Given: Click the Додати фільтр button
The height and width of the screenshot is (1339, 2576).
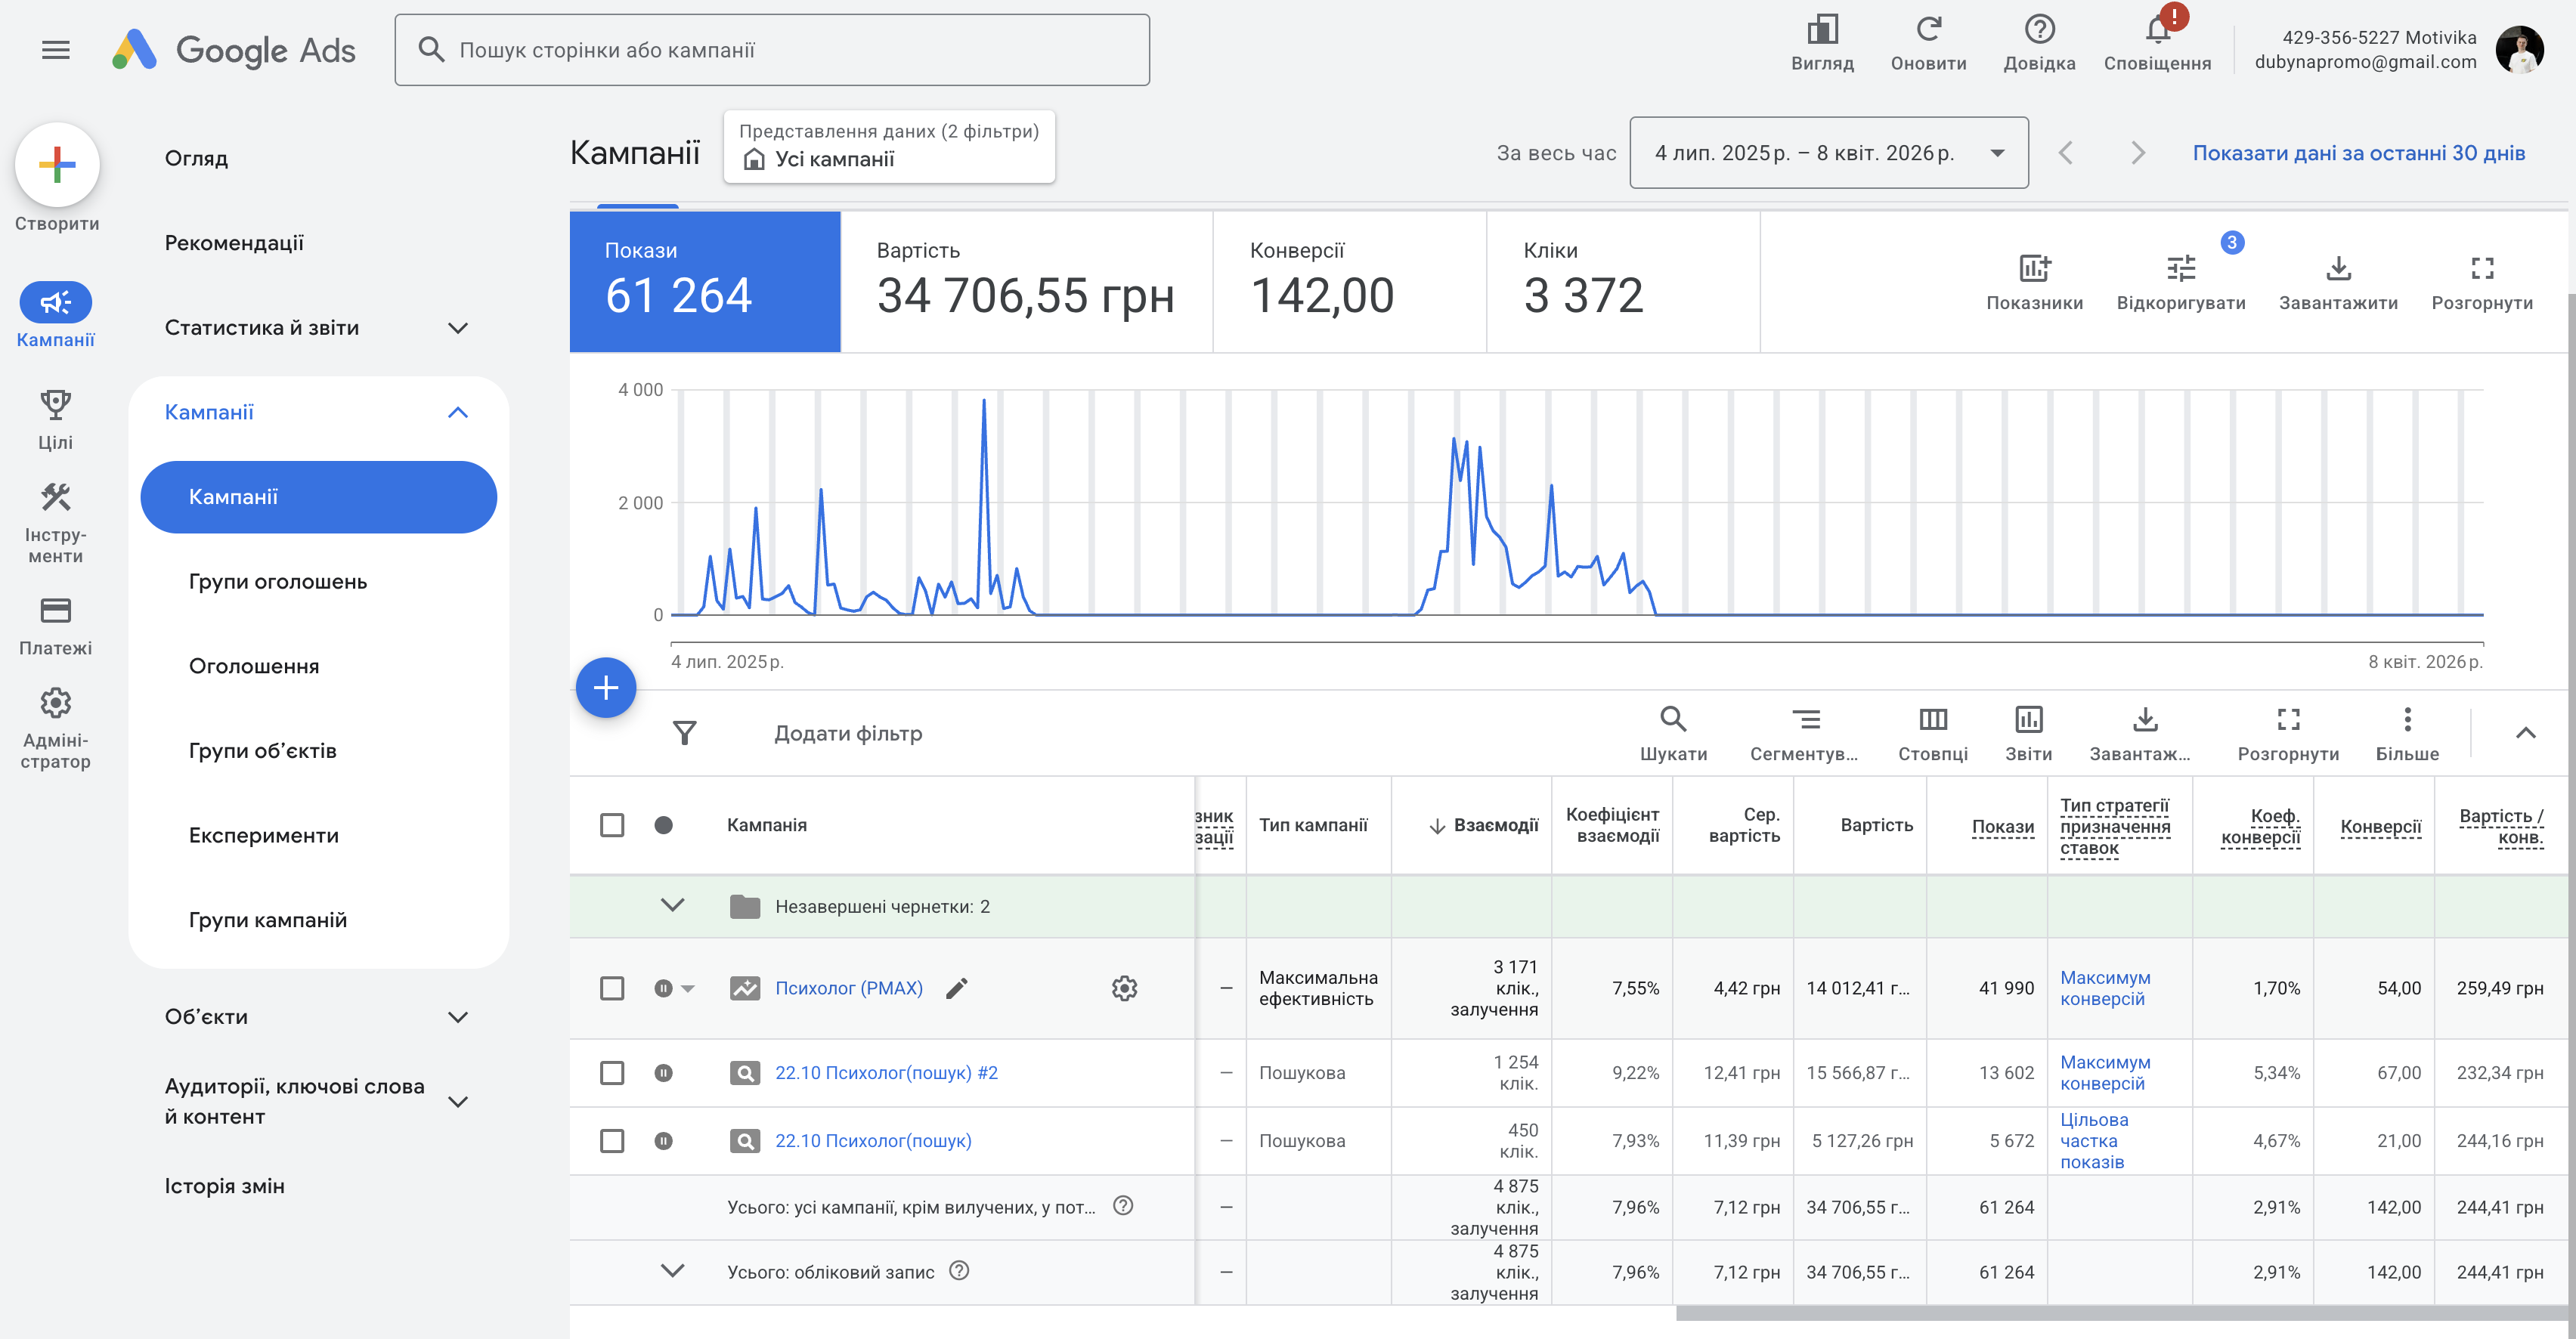Looking at the screenshot, I should (x=848, y=733).
